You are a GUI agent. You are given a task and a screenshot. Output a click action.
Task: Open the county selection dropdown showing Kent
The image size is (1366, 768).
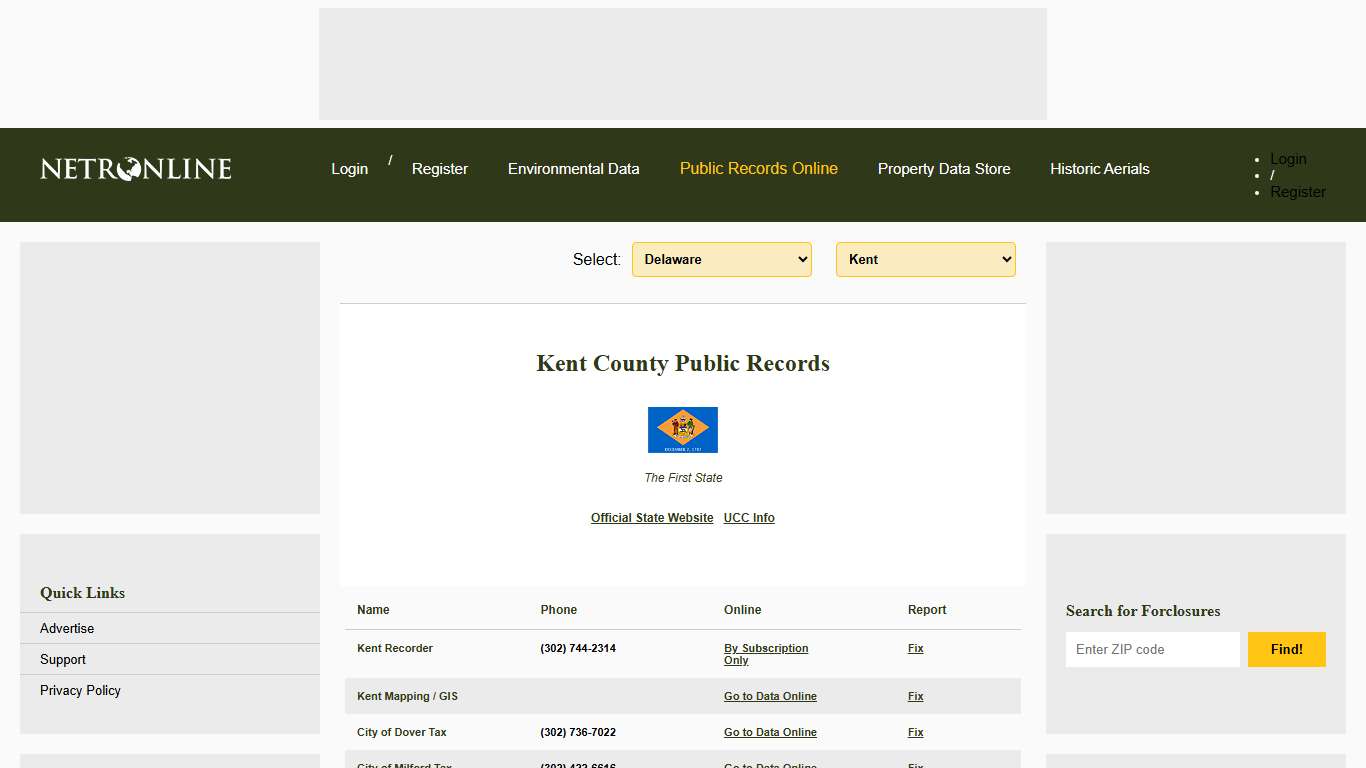coord(925,259)
